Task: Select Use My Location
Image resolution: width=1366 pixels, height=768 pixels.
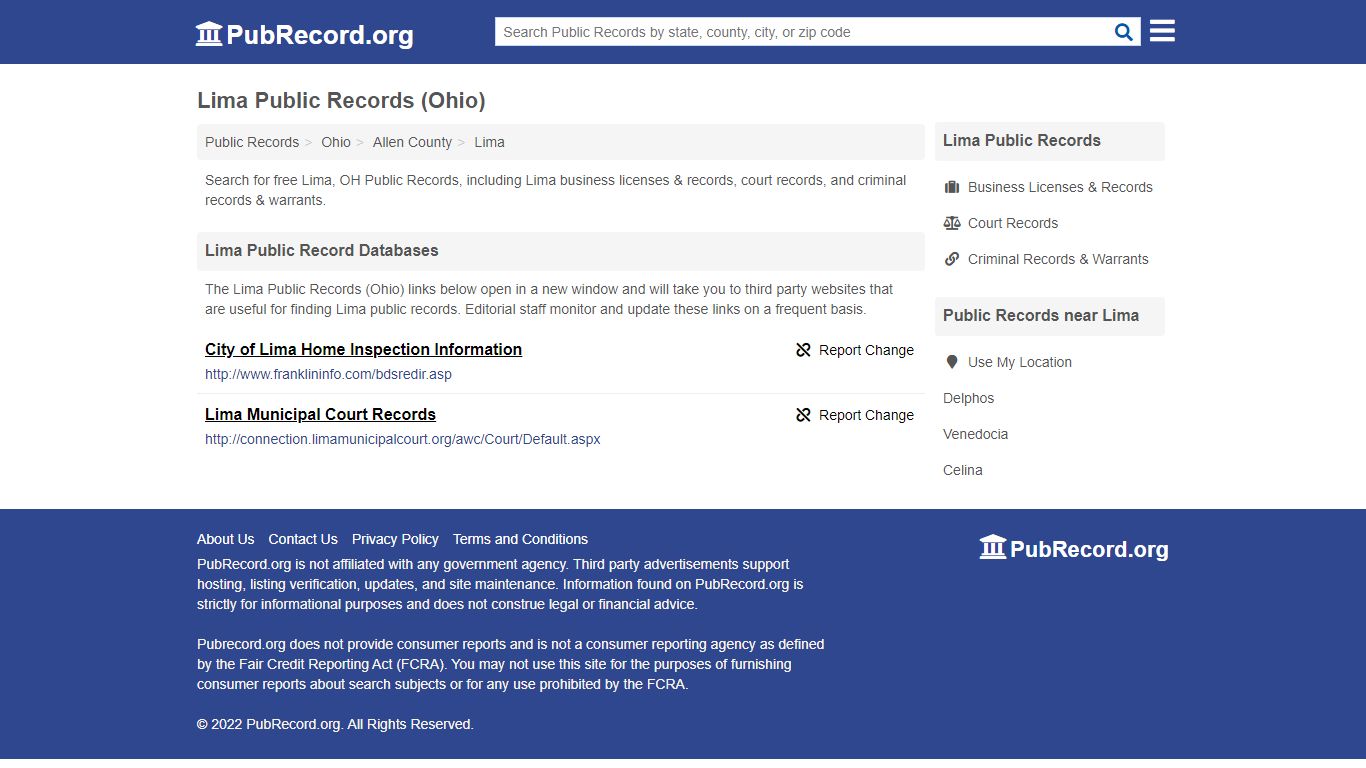Action: click(1020, 362)
